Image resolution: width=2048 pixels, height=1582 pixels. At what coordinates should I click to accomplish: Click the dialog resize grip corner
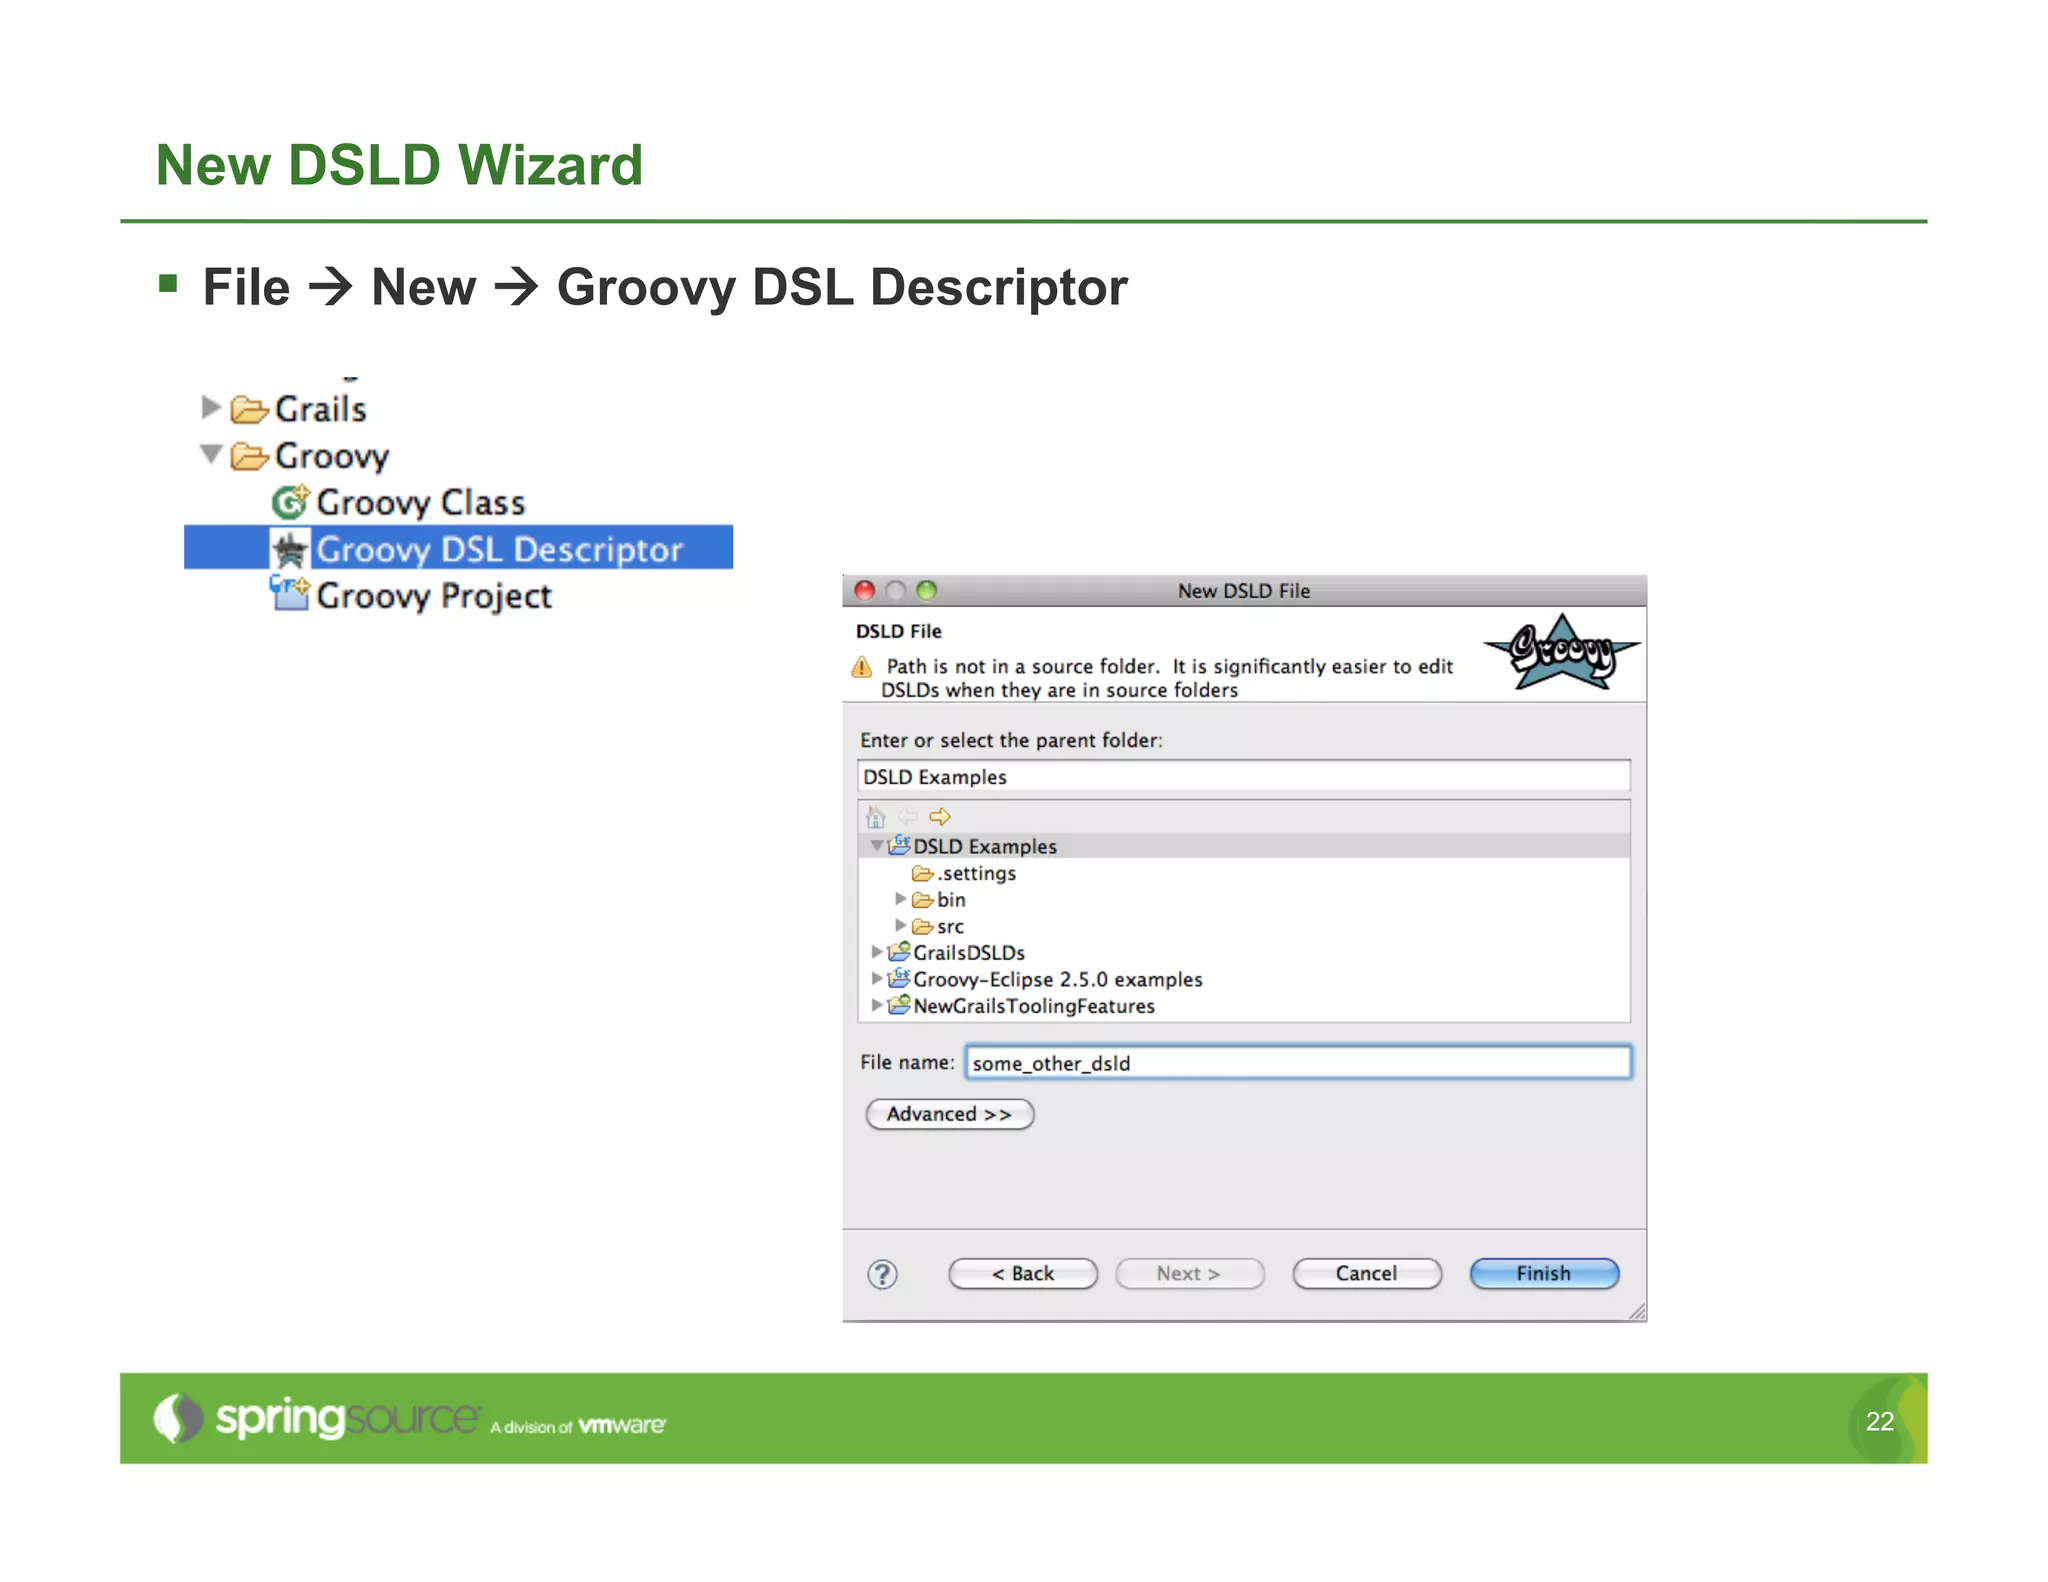point(1636,1312)
